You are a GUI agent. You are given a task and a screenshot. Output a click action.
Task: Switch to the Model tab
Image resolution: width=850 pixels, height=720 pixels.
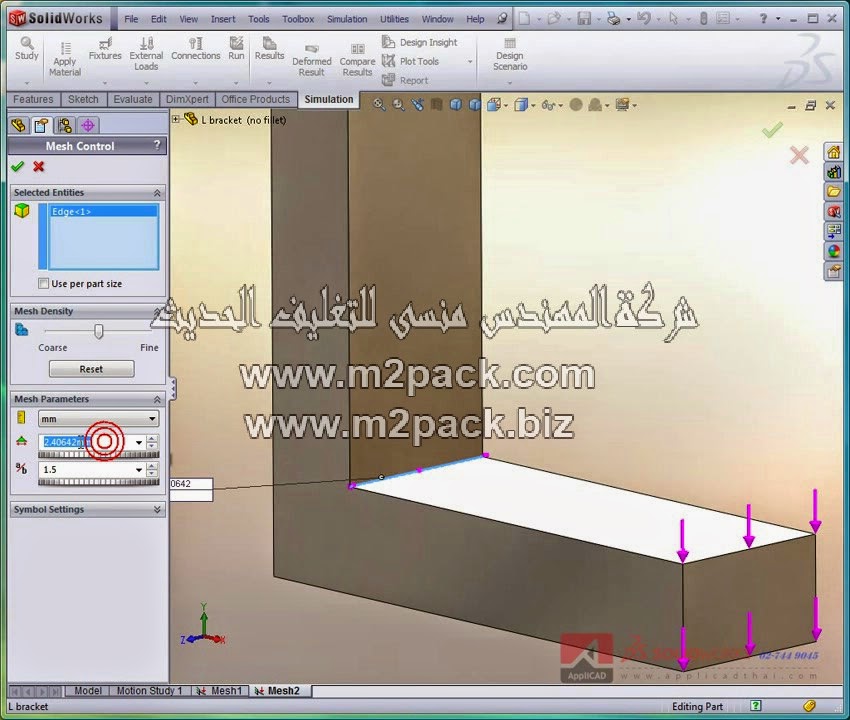pos(87,691)
